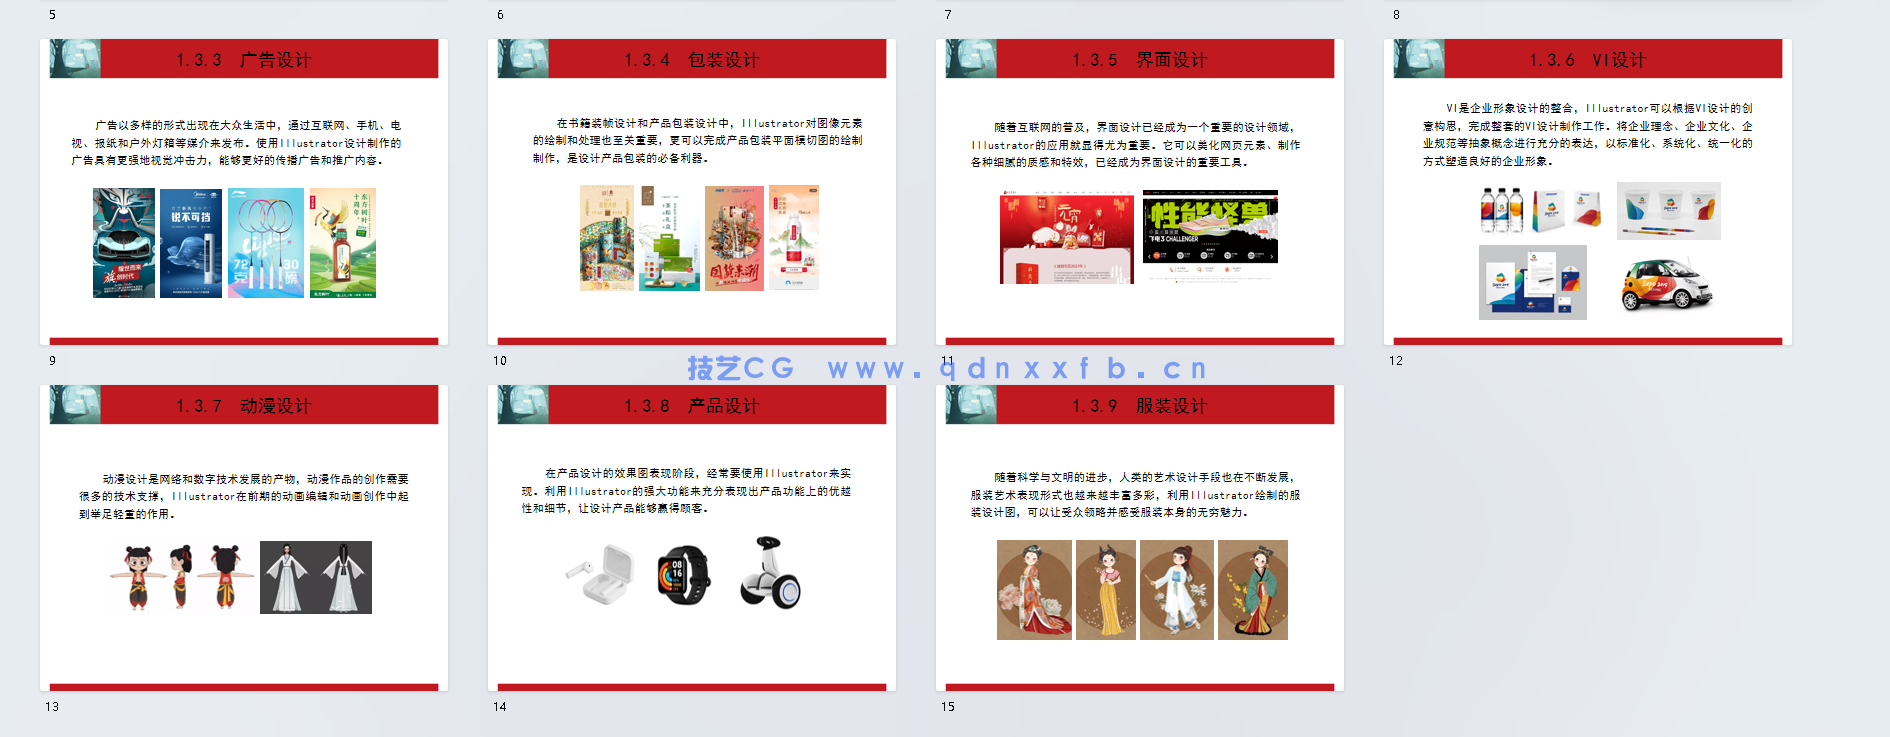
Task: Click the paragraph beginning 随着科学与文明的进步
Action: [x=1136, y=495]
